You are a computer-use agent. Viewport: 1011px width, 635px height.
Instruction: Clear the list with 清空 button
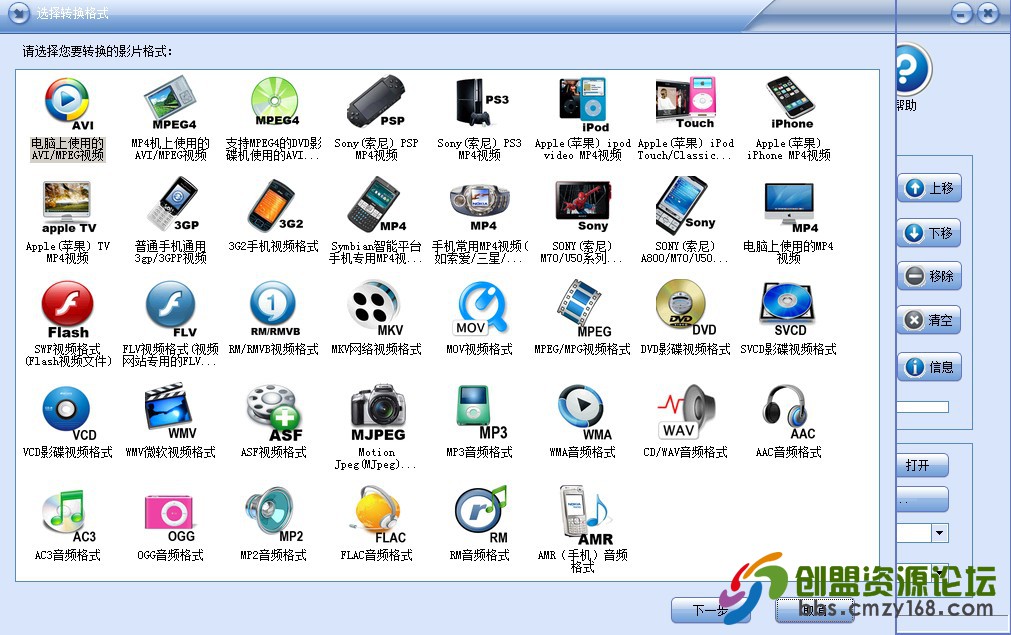(x=929, y=320)
